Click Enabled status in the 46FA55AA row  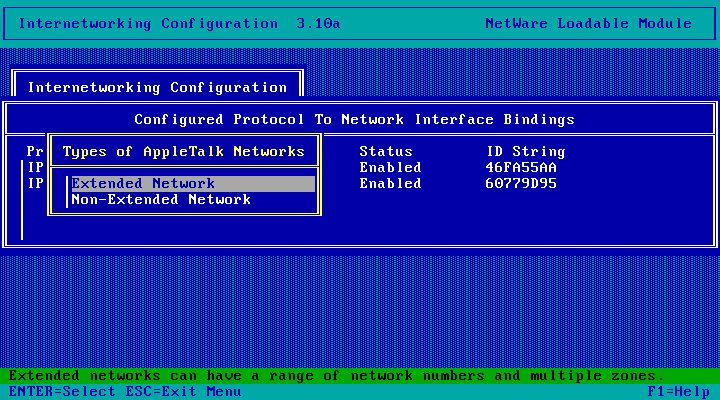point(390,168)
